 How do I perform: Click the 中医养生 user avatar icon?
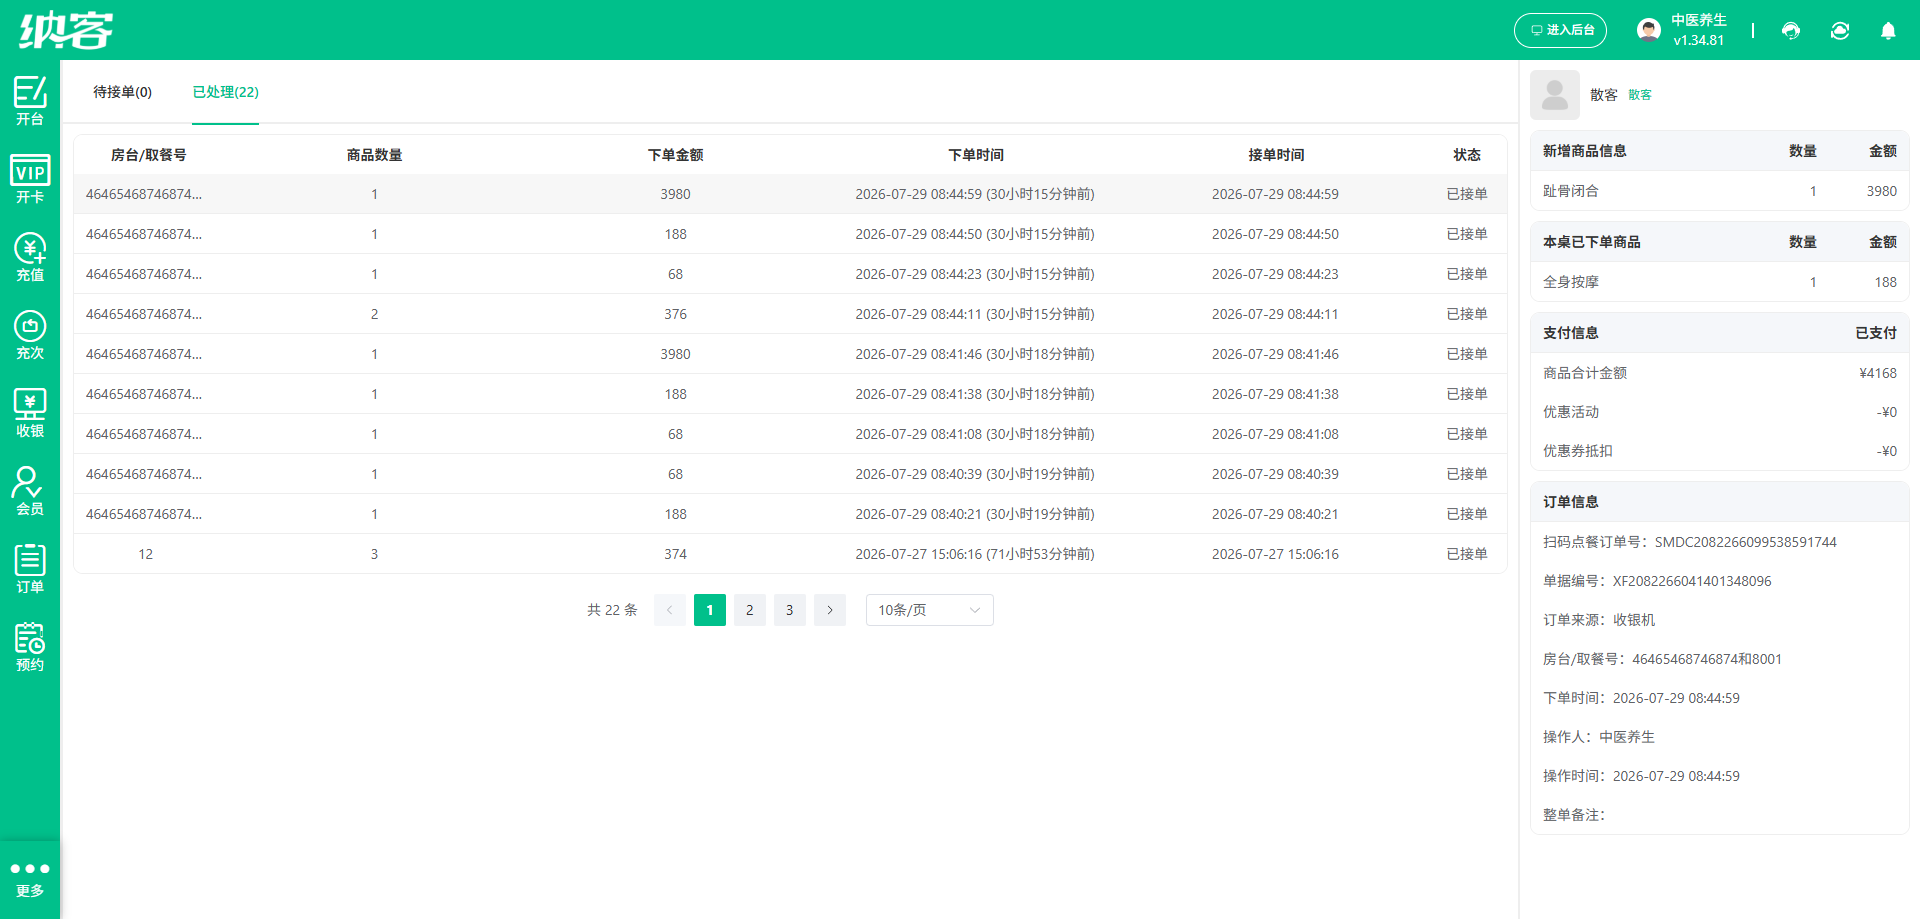click(1649, 30)
